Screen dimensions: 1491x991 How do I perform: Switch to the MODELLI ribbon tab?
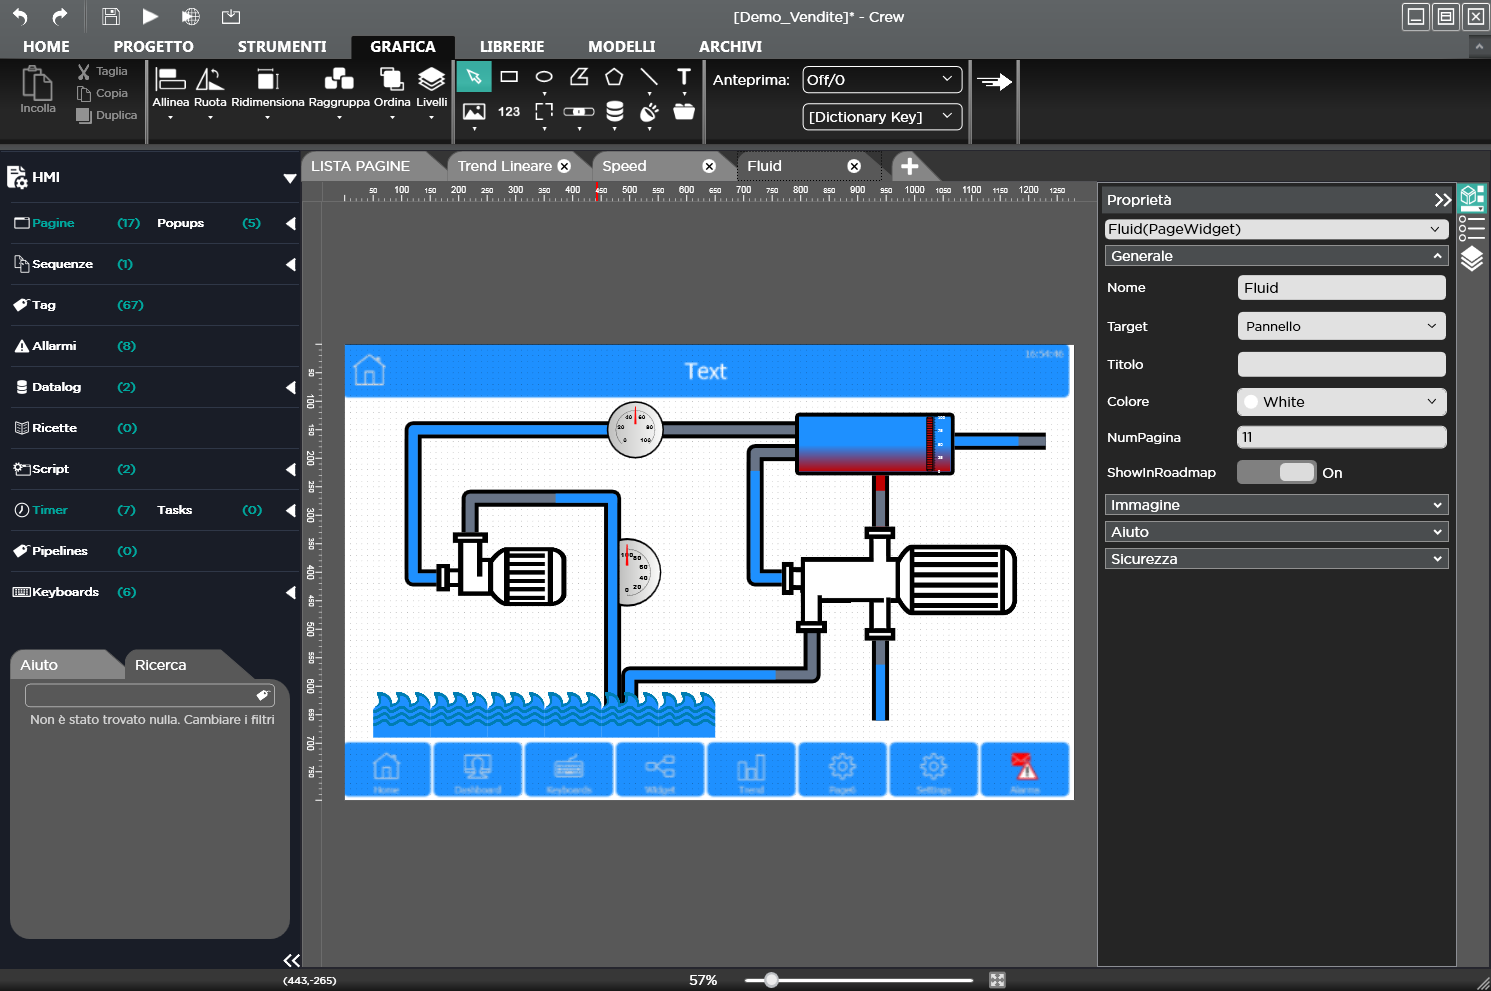pos(621,47)
